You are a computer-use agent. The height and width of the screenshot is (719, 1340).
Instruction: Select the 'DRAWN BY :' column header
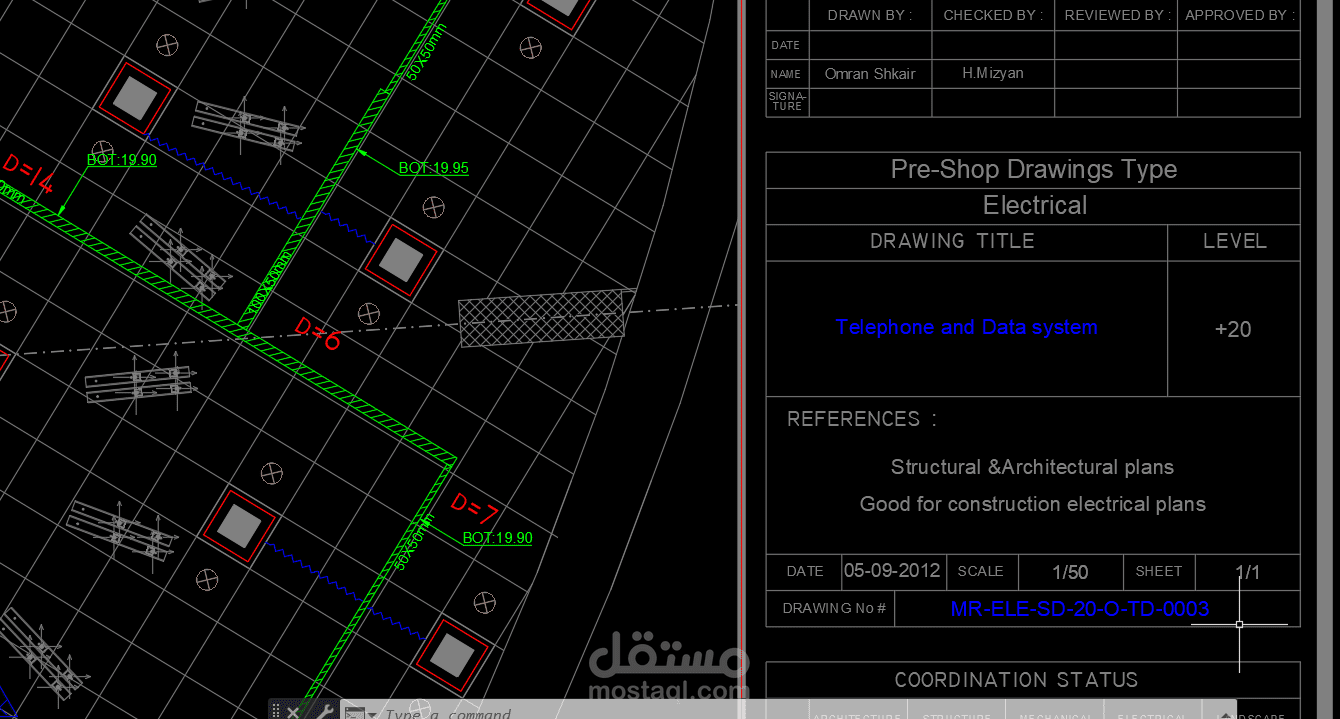point(870,15)
